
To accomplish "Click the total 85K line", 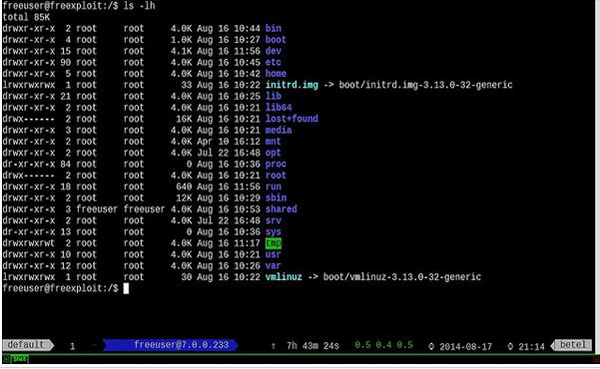I will click(x=26, y=17).
